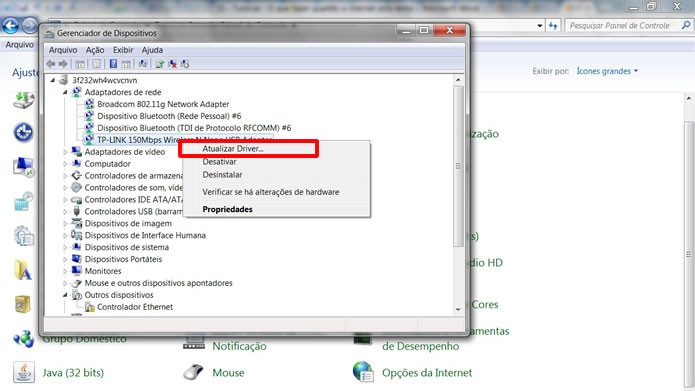
Task: Expand the Dispositivos de imagem node
Action: 65,223
